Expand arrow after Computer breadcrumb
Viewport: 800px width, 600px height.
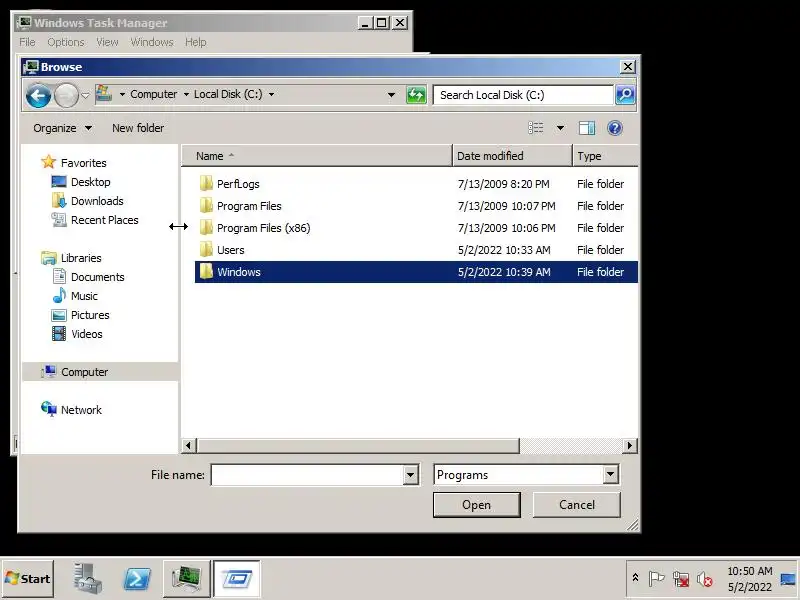click(x=186, y=94)
